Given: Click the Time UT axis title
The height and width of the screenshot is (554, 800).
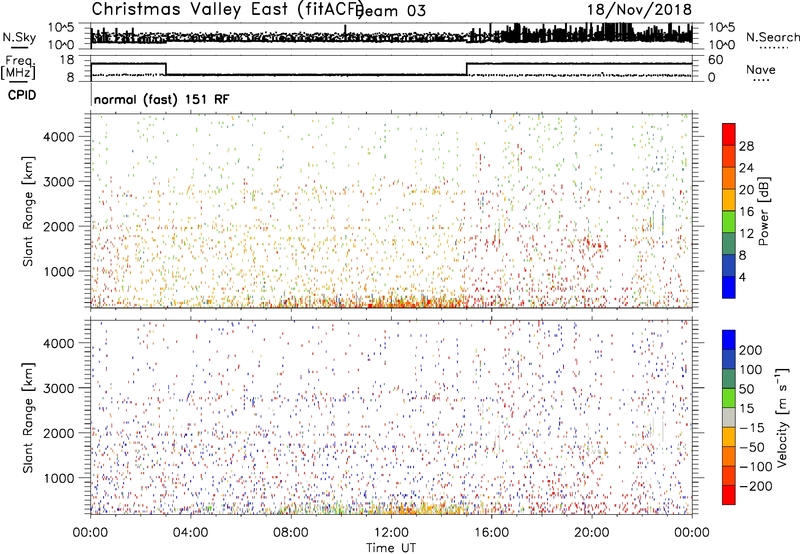Looking at the screenshot, I should [391, 548].
